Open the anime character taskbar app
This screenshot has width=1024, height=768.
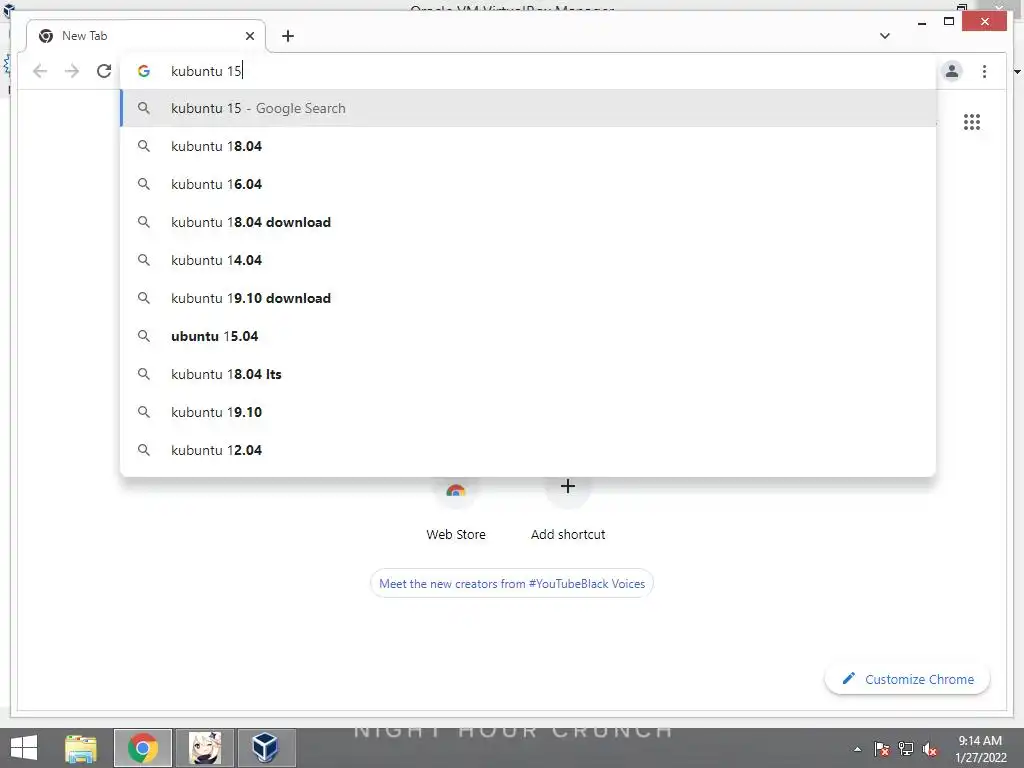coord(205,748)
